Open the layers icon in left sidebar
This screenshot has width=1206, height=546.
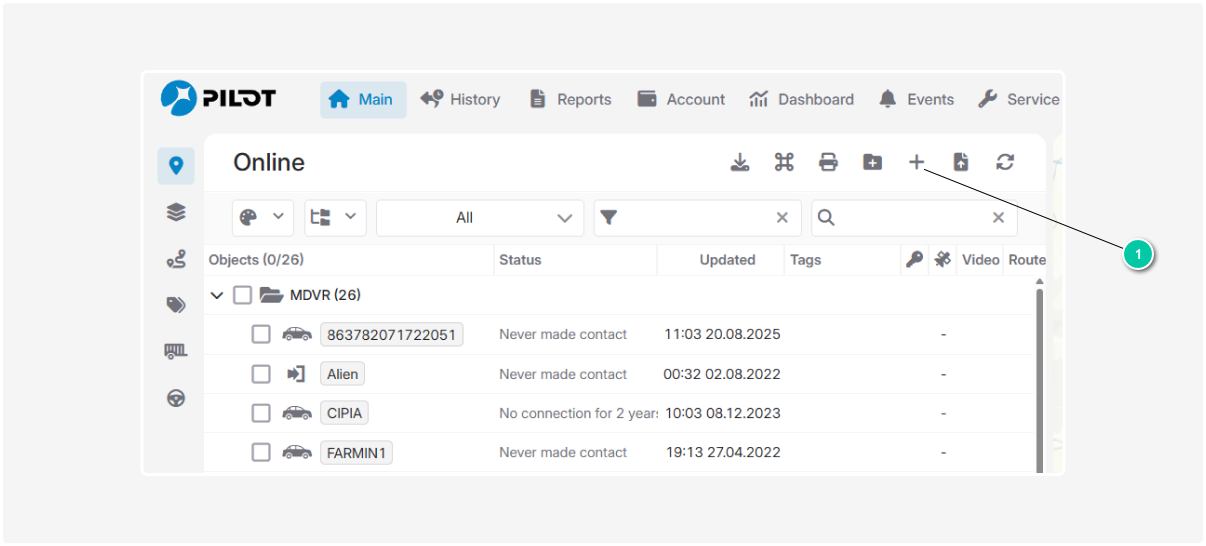pyautogui.click(x=176, y=212)
